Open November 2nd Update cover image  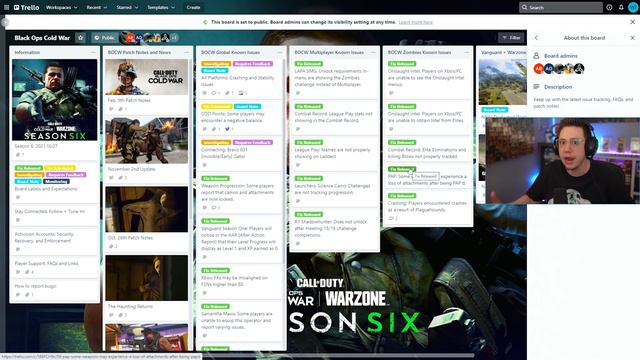tap(147, 140)
